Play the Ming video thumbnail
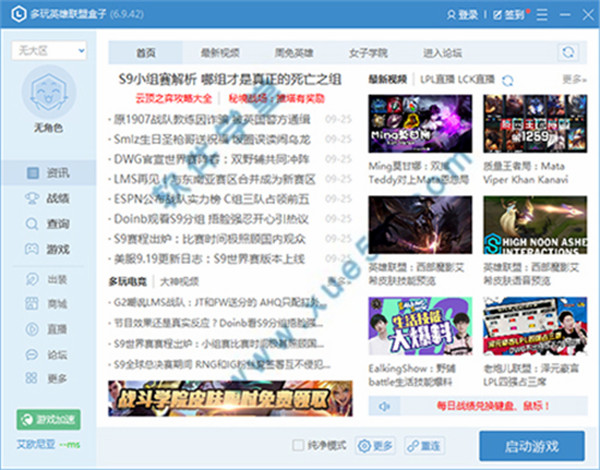This screenshot has width=600, height=470. coord(420,124)
